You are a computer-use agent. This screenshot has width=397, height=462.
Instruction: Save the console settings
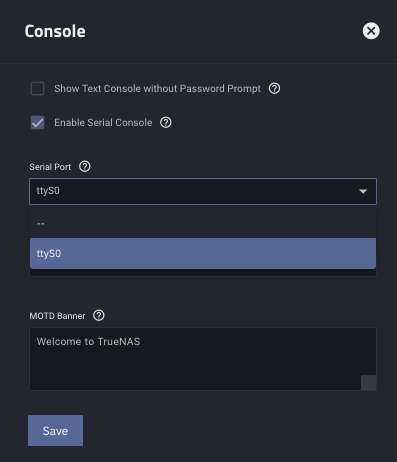click(x=55, y=430)
